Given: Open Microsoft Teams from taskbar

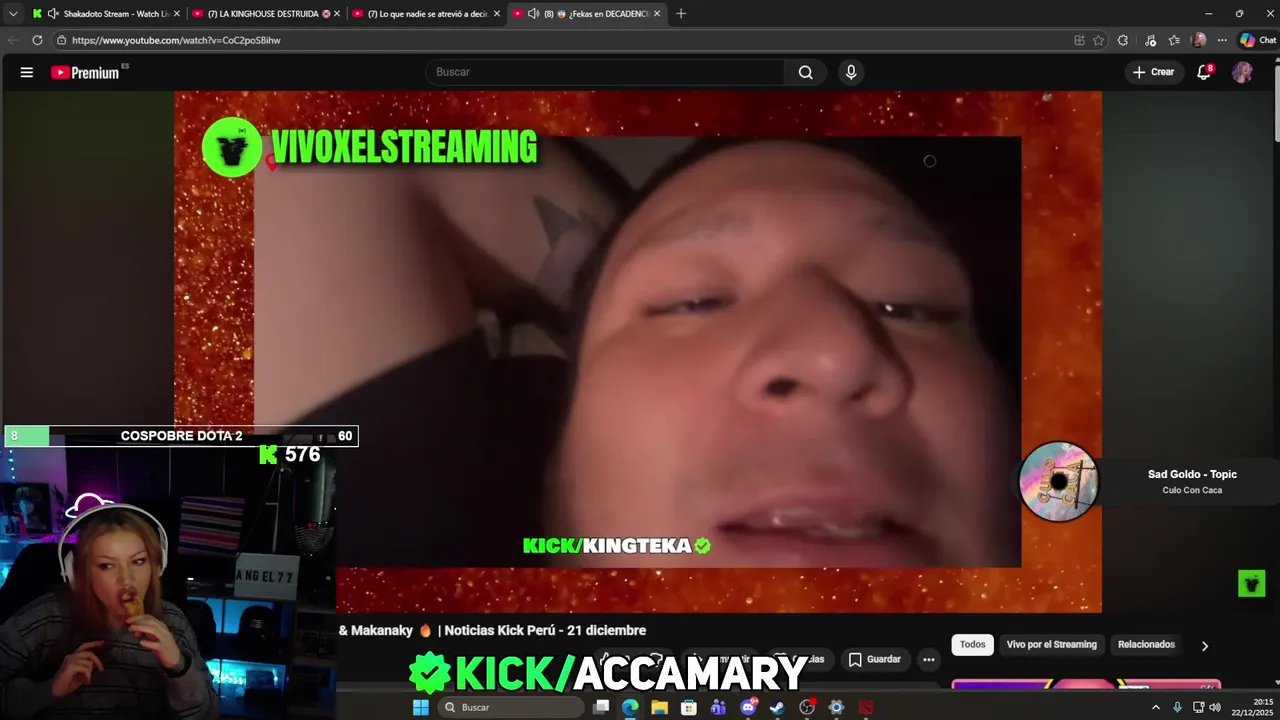Looking at the screenshot, I should coord(718,707).
